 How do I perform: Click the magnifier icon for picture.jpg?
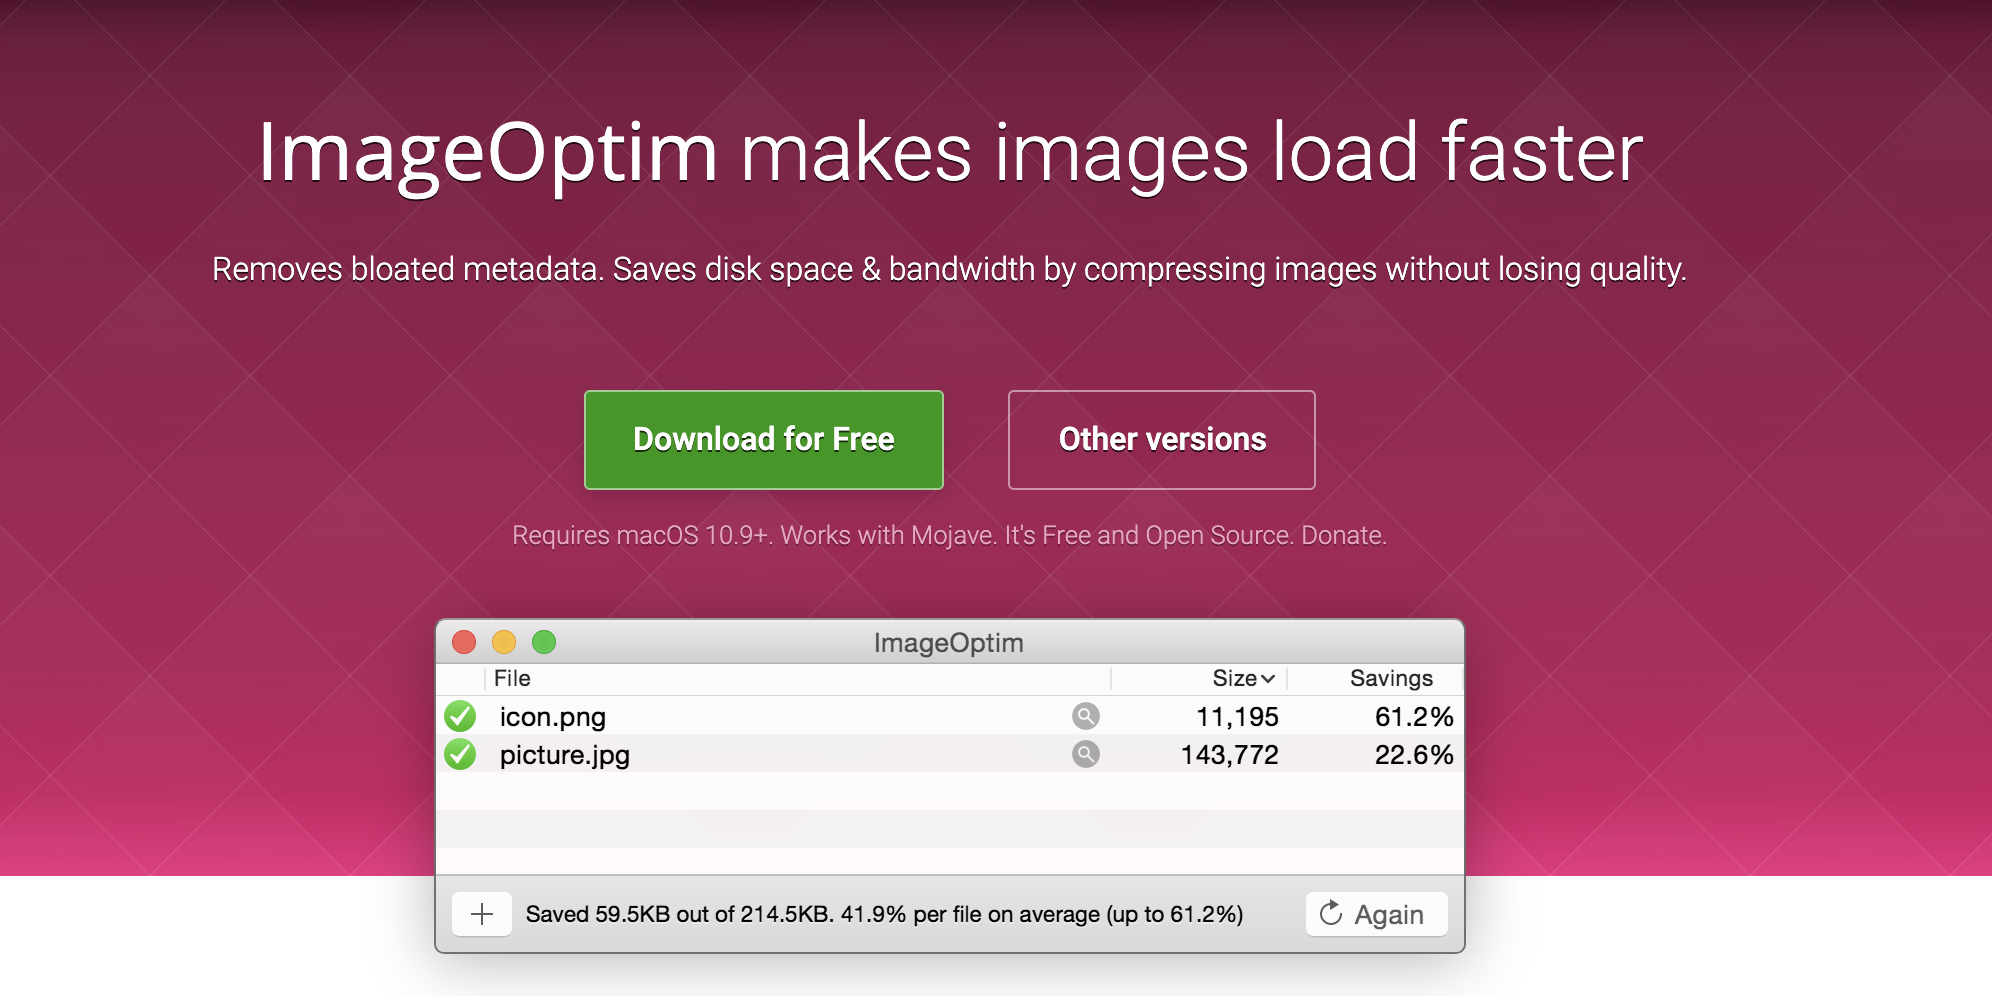[x=1085, y=754]
